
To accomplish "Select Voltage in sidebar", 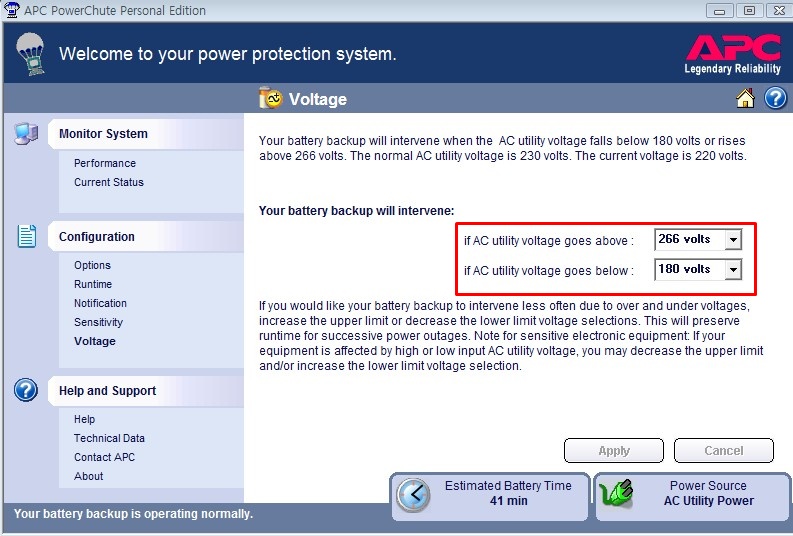I will tap(95, 341).
